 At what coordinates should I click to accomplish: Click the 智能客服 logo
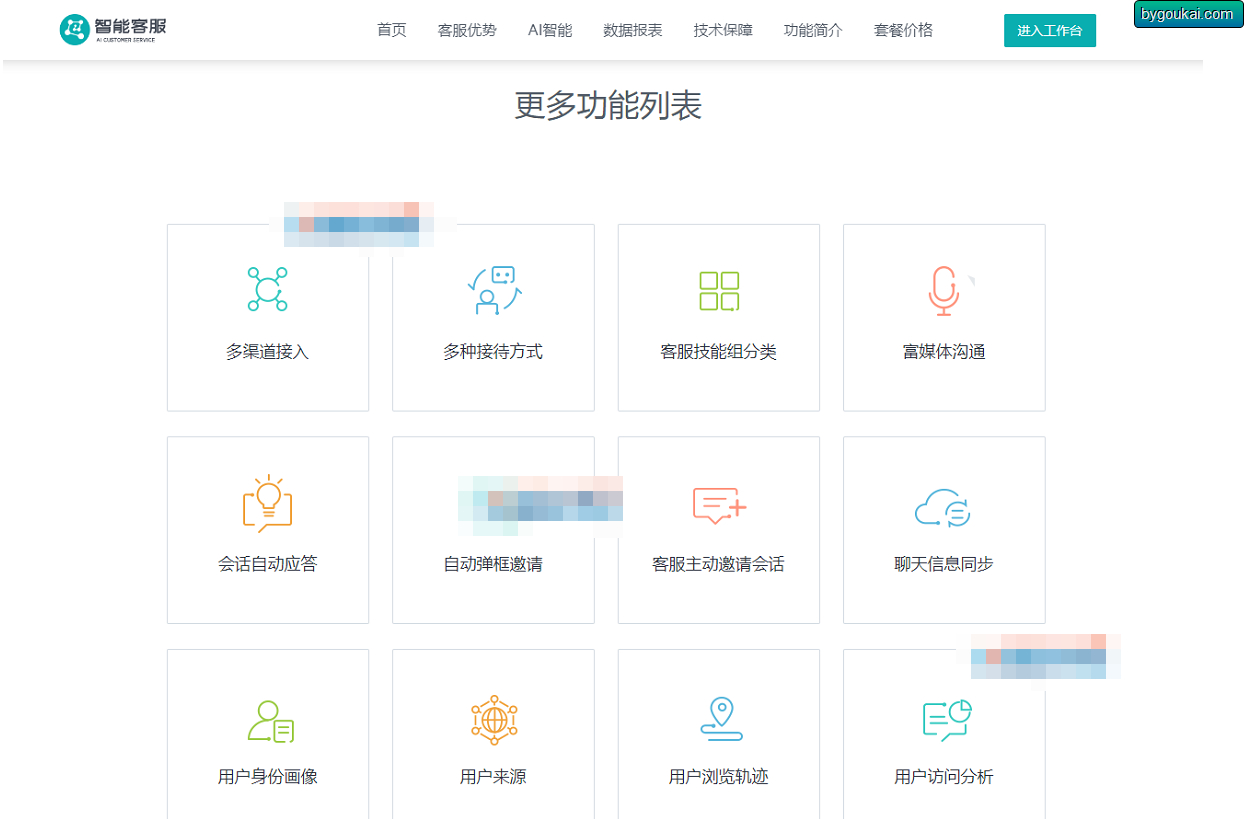pos(113,29)
